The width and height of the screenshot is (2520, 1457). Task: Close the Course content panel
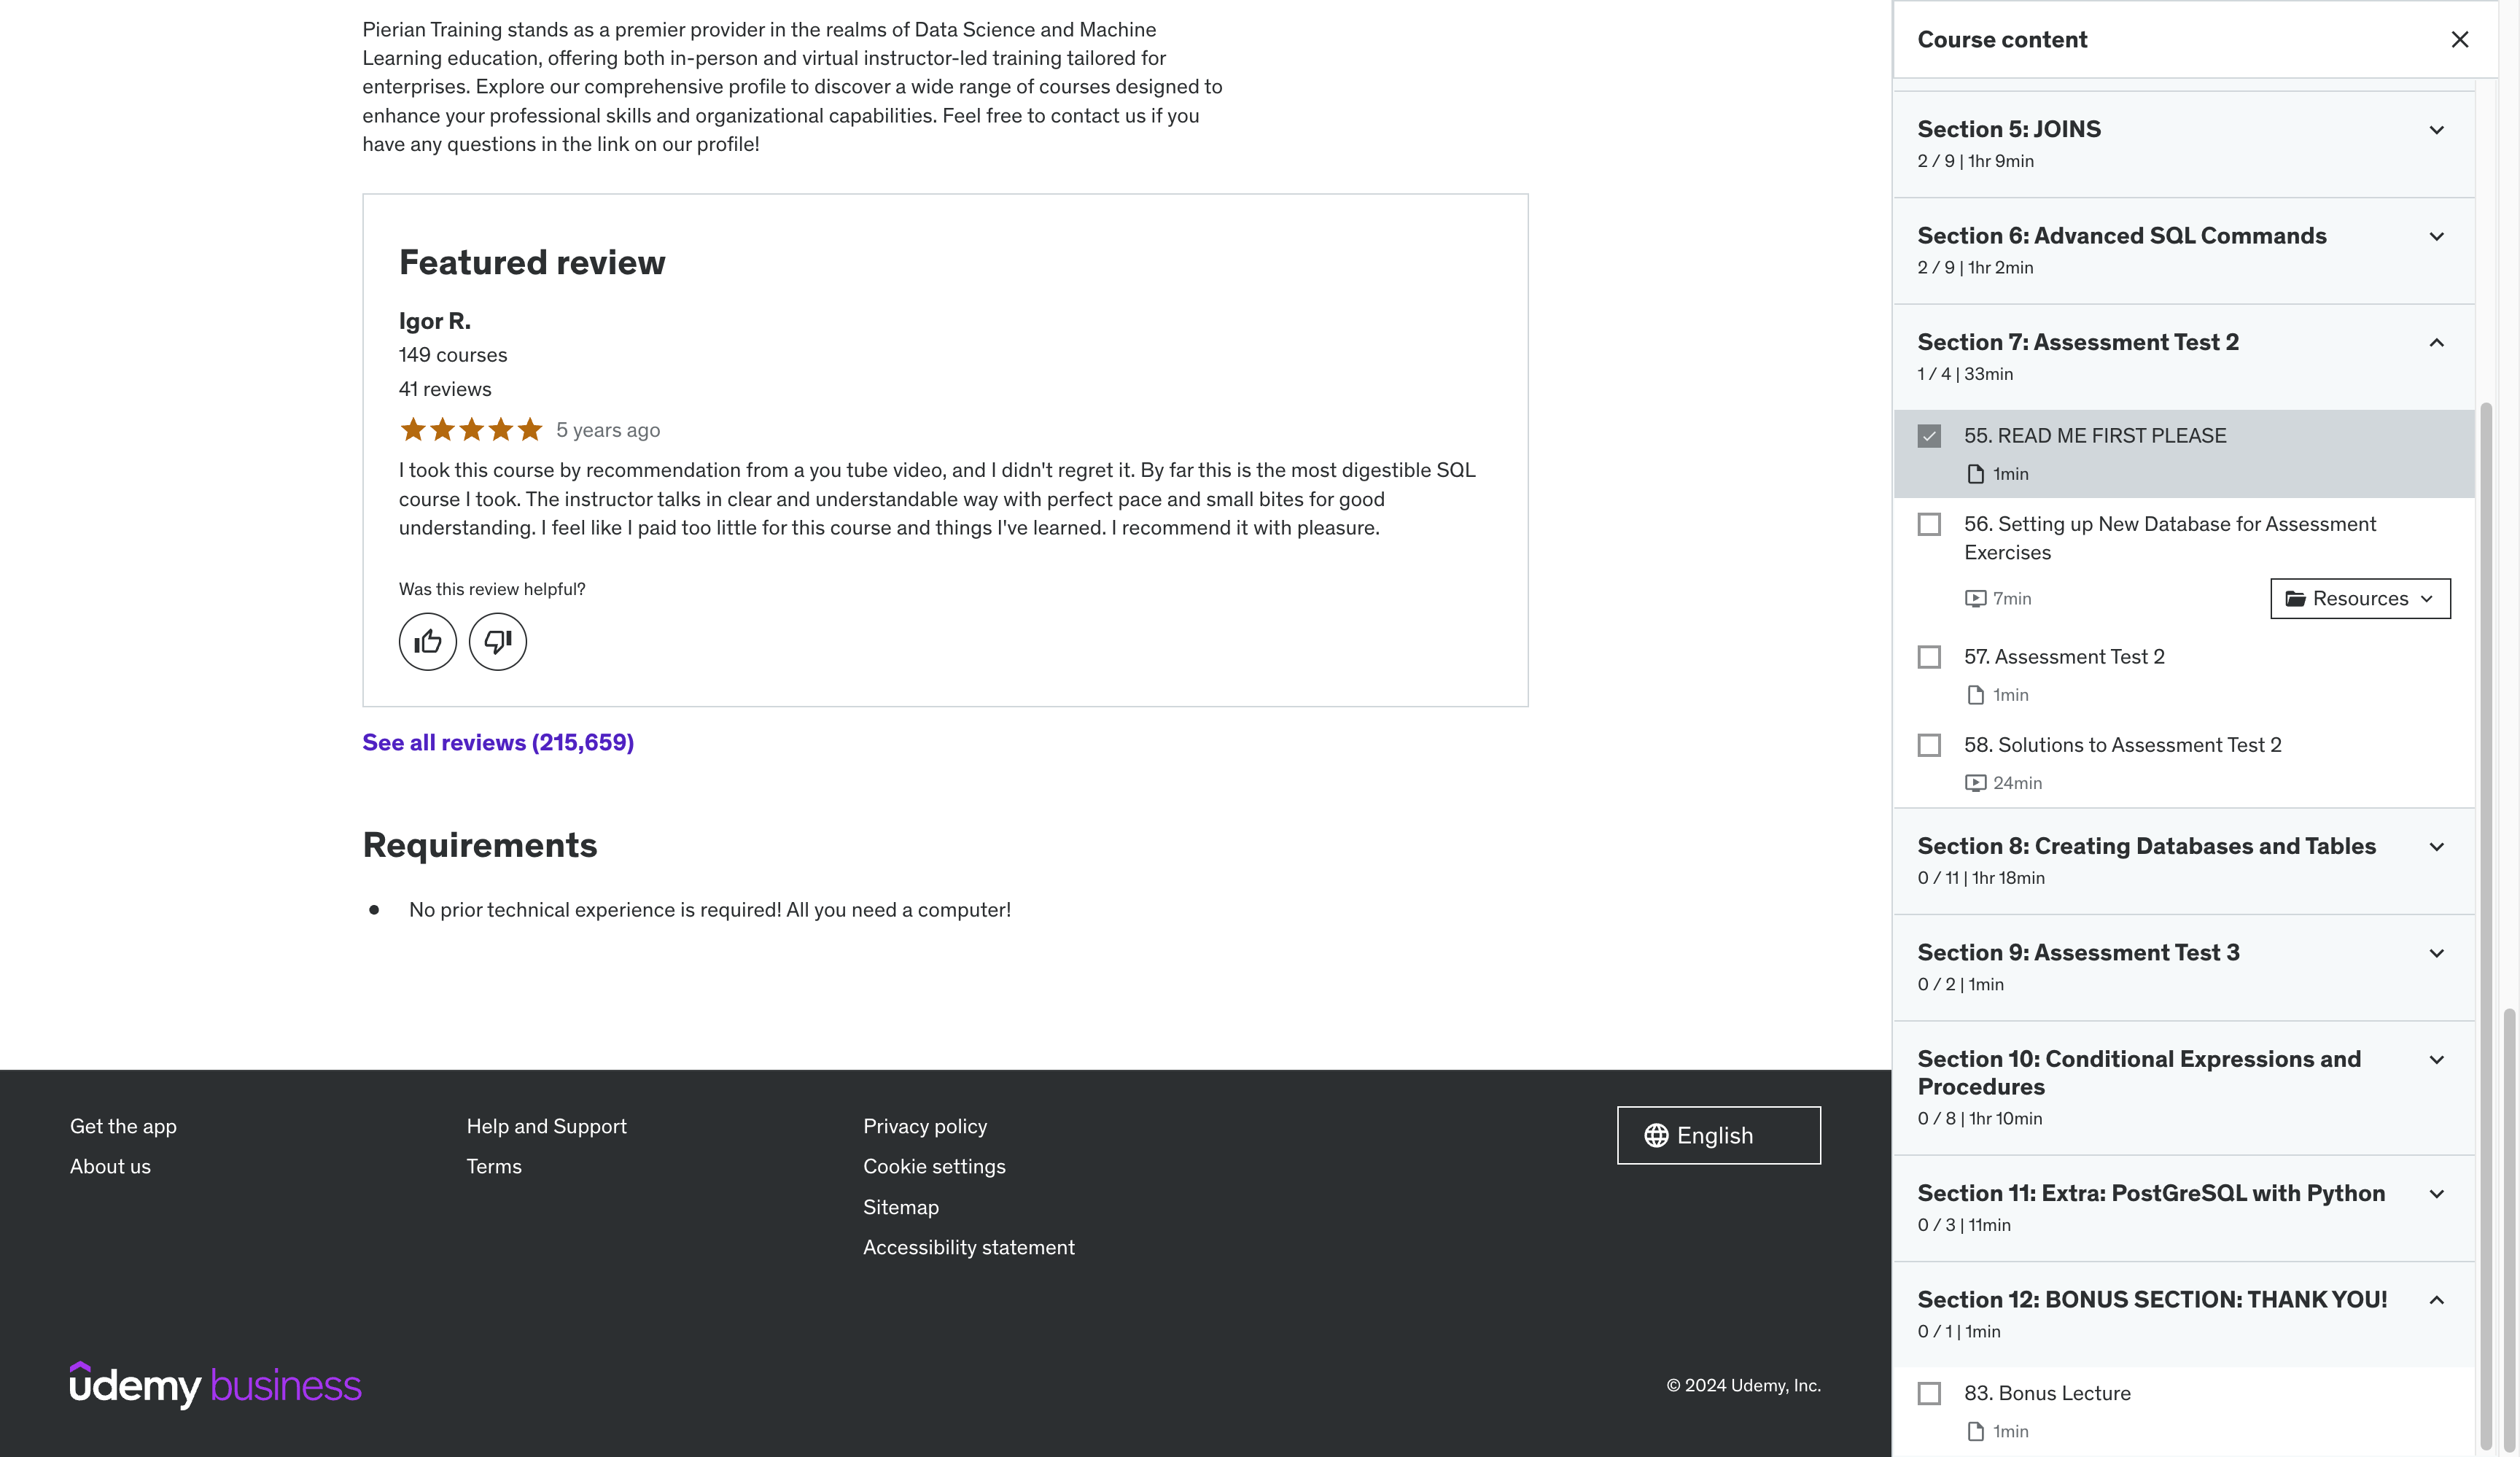2459,40
